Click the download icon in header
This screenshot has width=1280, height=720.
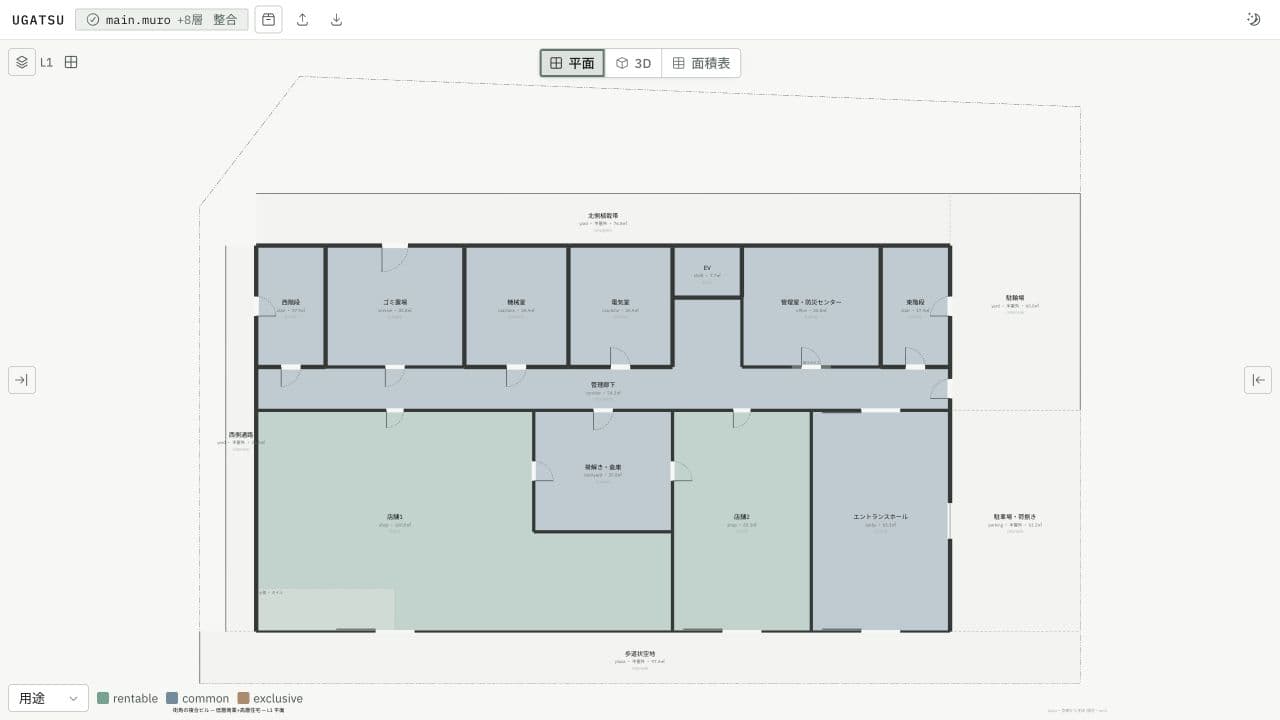pos(336,19)
